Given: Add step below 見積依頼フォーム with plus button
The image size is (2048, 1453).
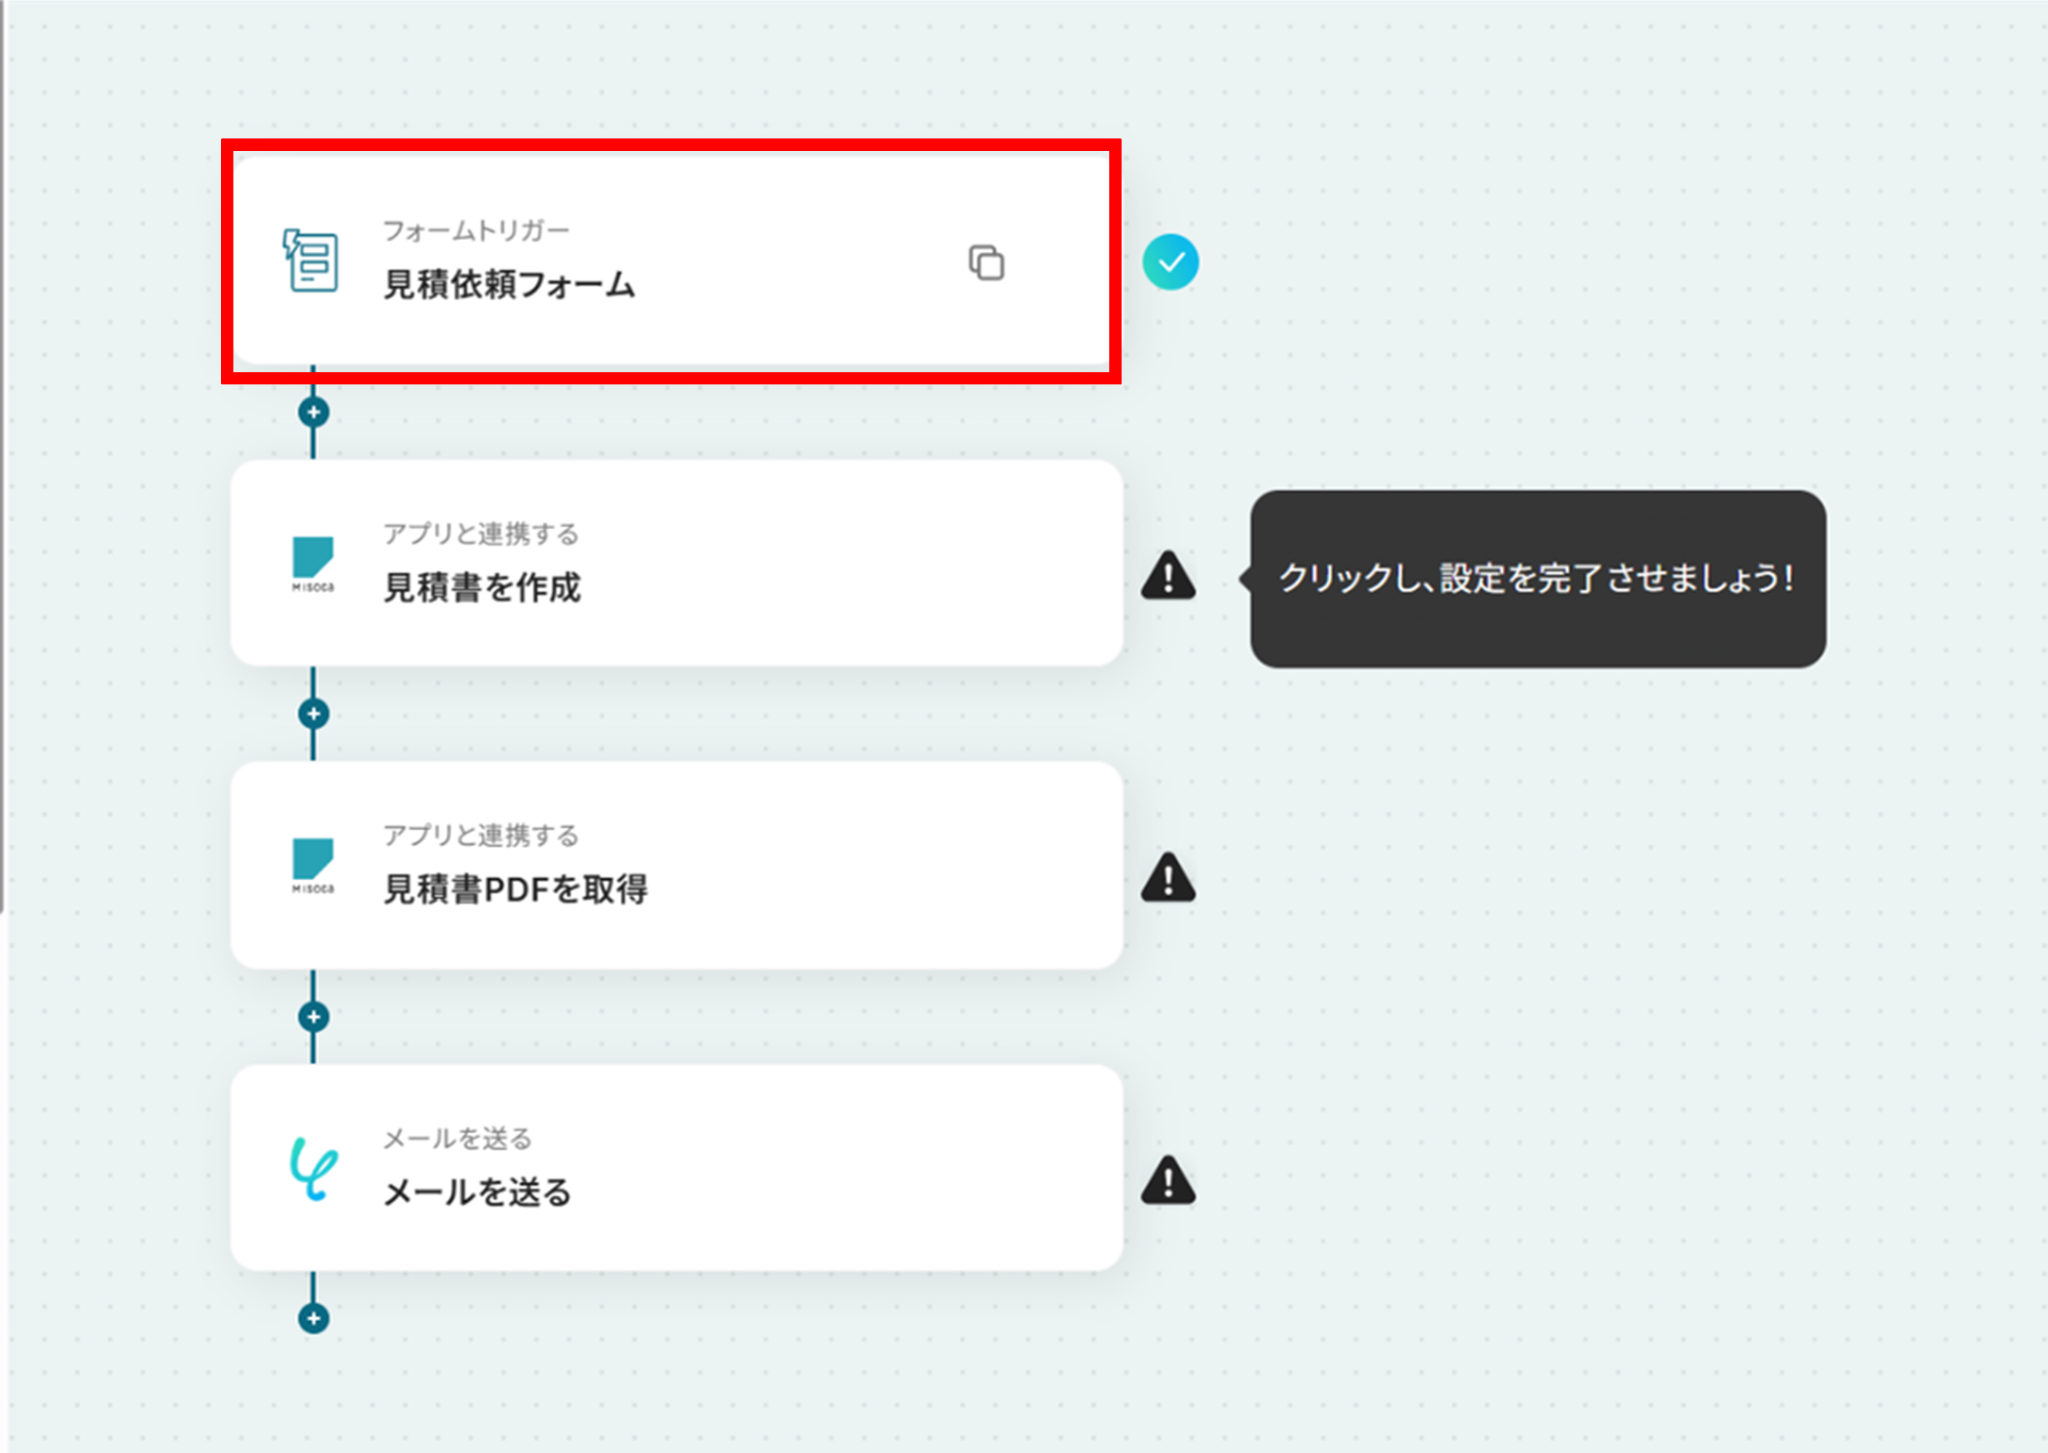Looking at the screenshot, I should pyautogui.click(x=314, y=412).
